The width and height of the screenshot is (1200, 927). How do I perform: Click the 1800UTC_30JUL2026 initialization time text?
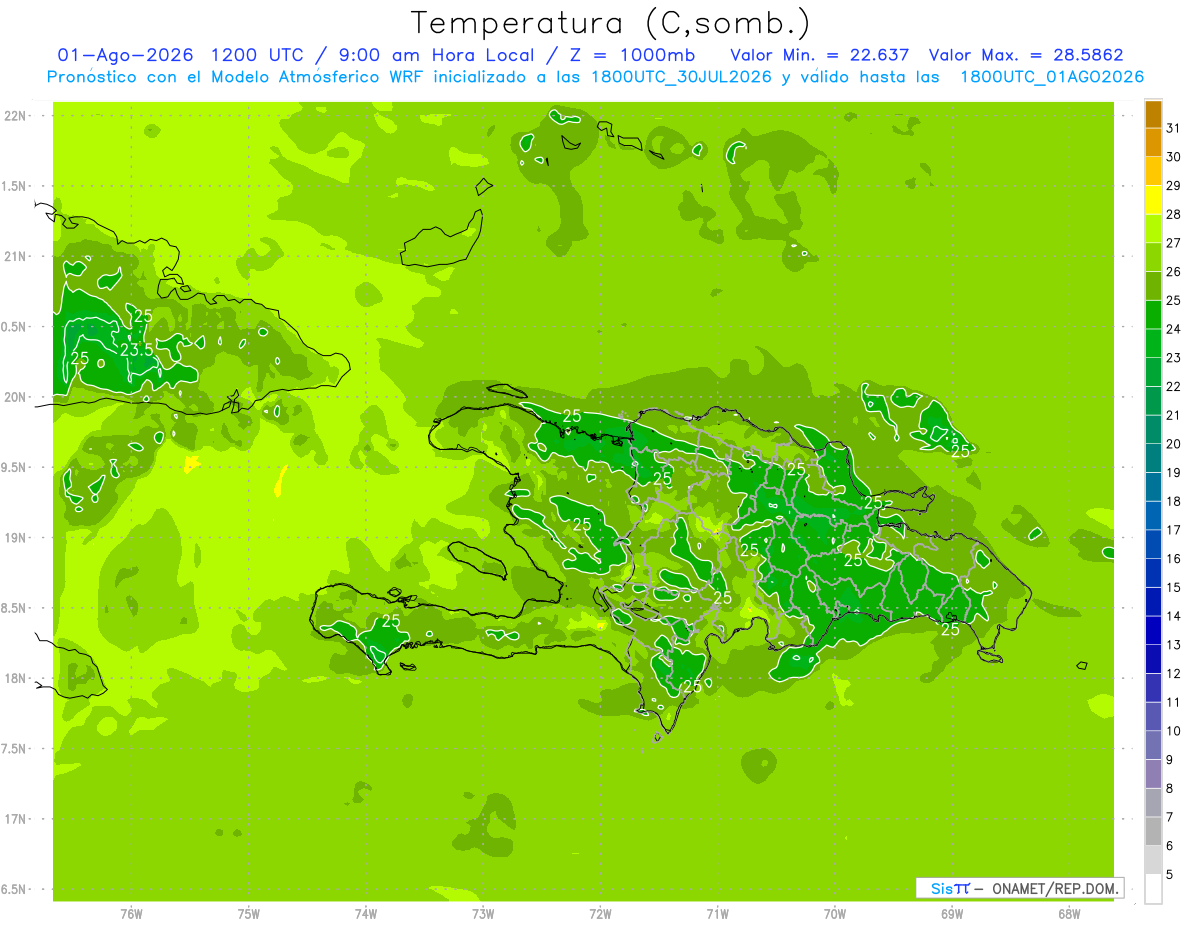(x=681, y=77)
